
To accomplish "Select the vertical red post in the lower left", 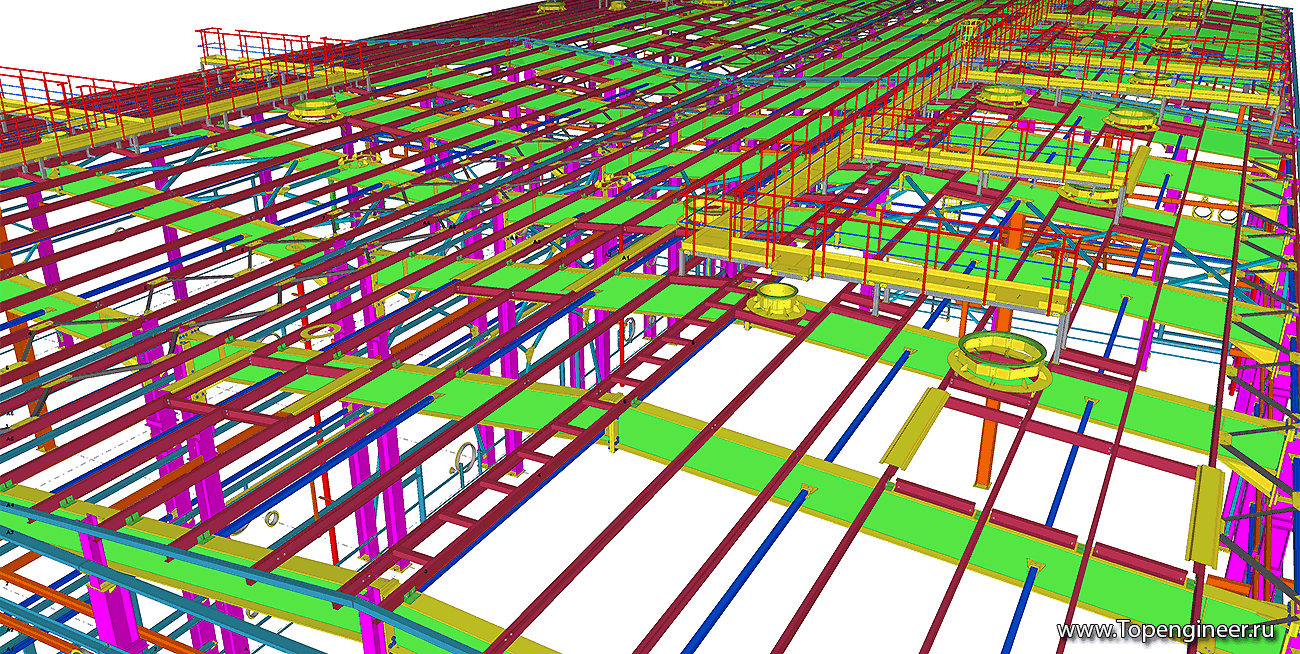I will tap(326, 520).
